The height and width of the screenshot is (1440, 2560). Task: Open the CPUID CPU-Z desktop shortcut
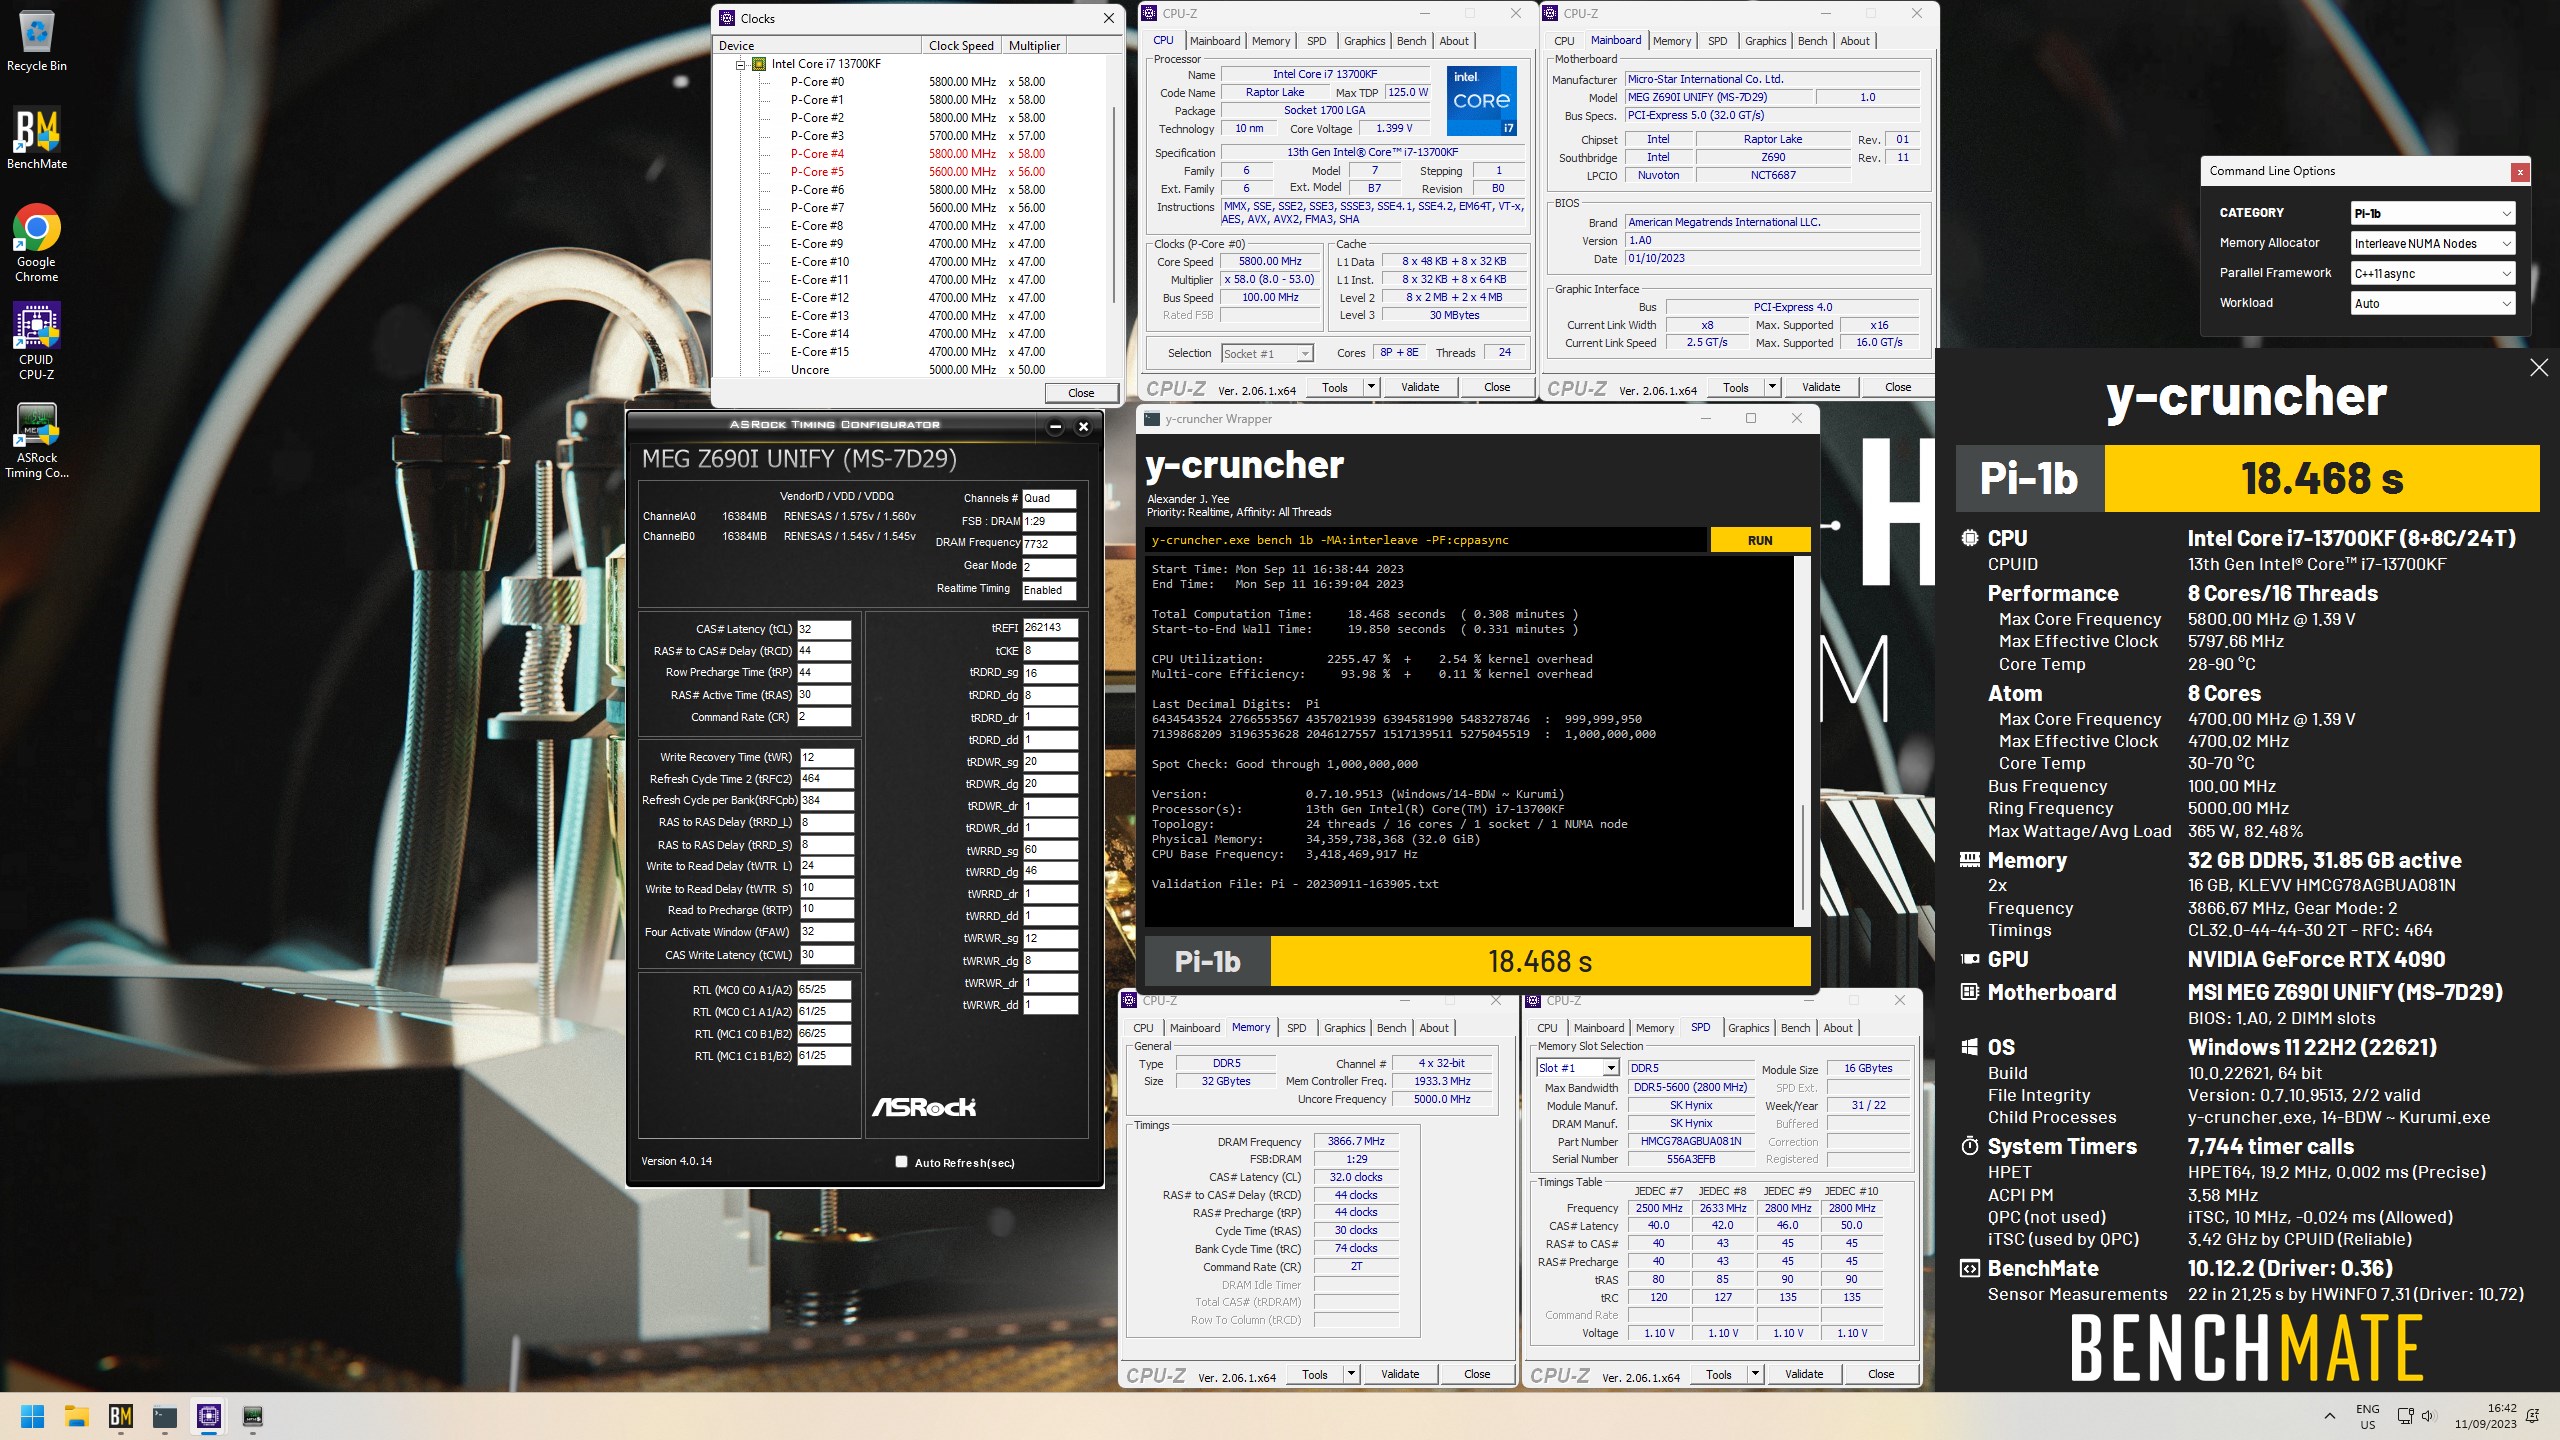pos(36,340)
